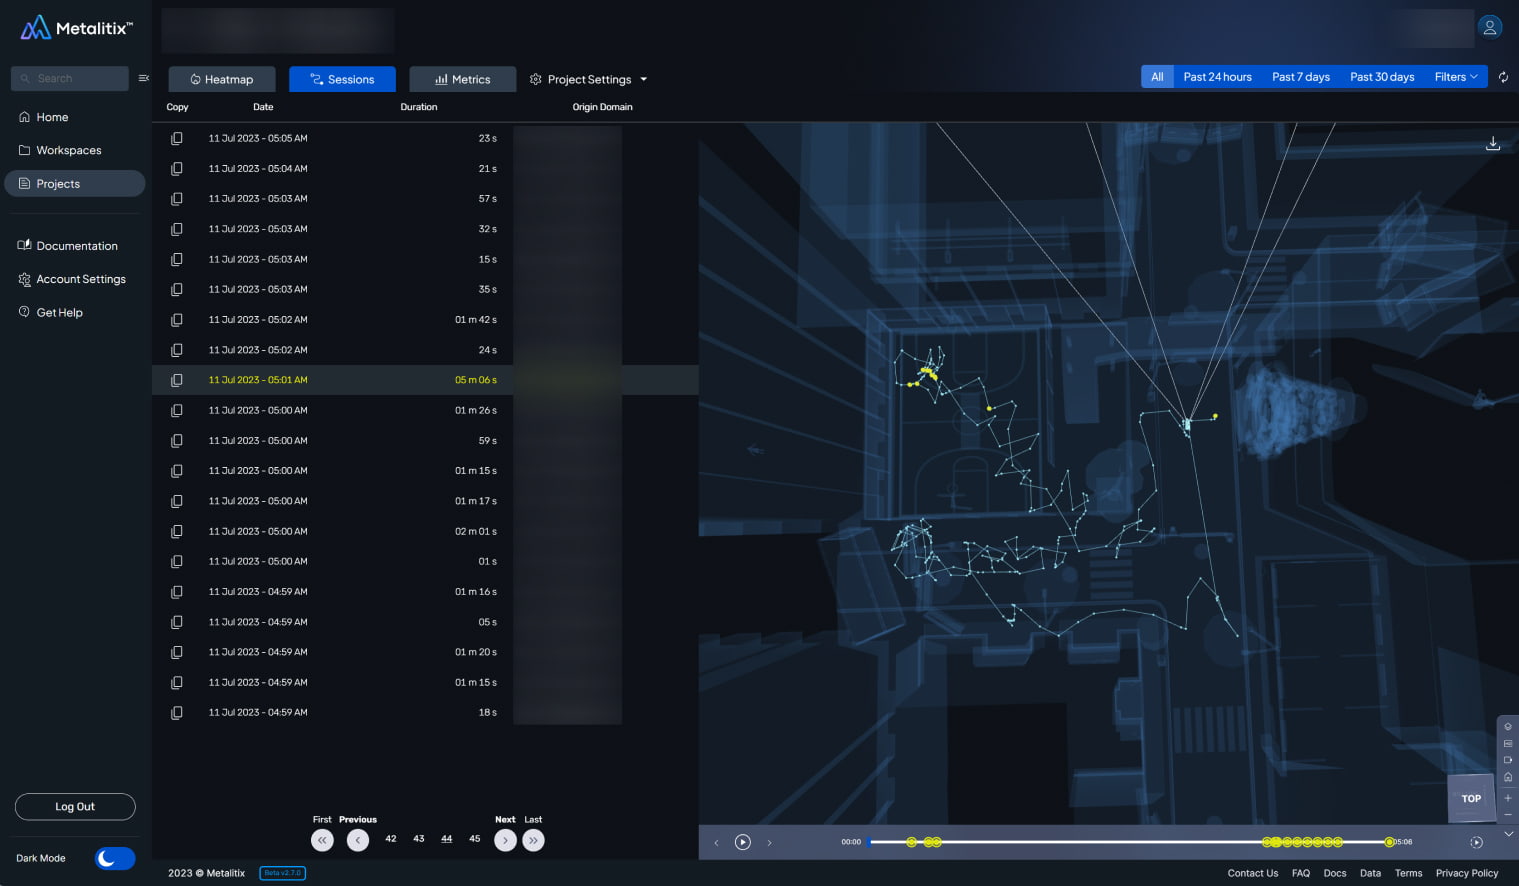Open the Documentation menu item
The width and height of the screenshot is (1519, 886).
75,245
